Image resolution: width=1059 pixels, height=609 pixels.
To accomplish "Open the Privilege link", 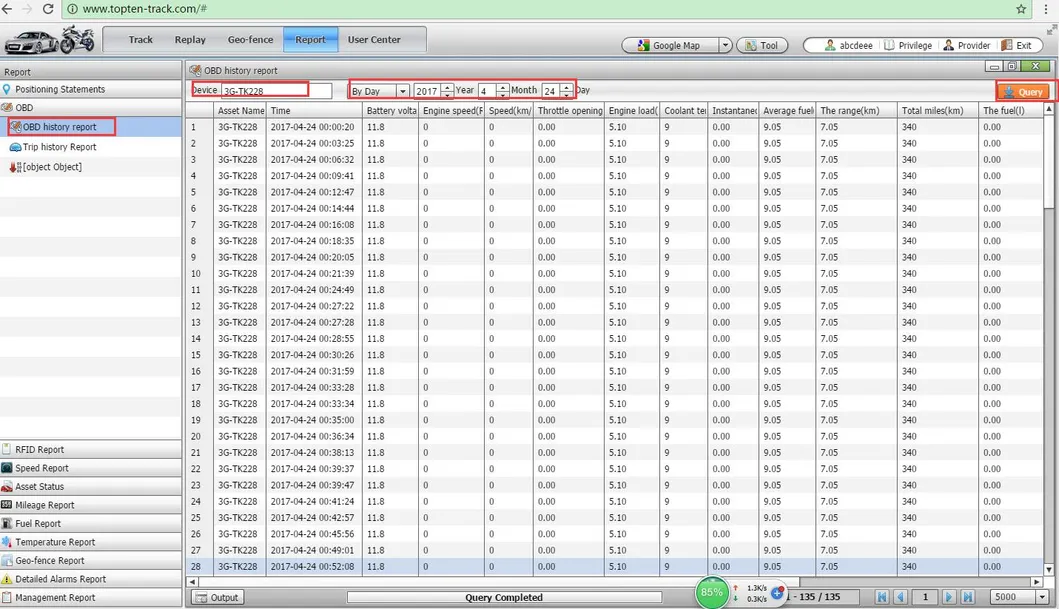I will (908, 45).
